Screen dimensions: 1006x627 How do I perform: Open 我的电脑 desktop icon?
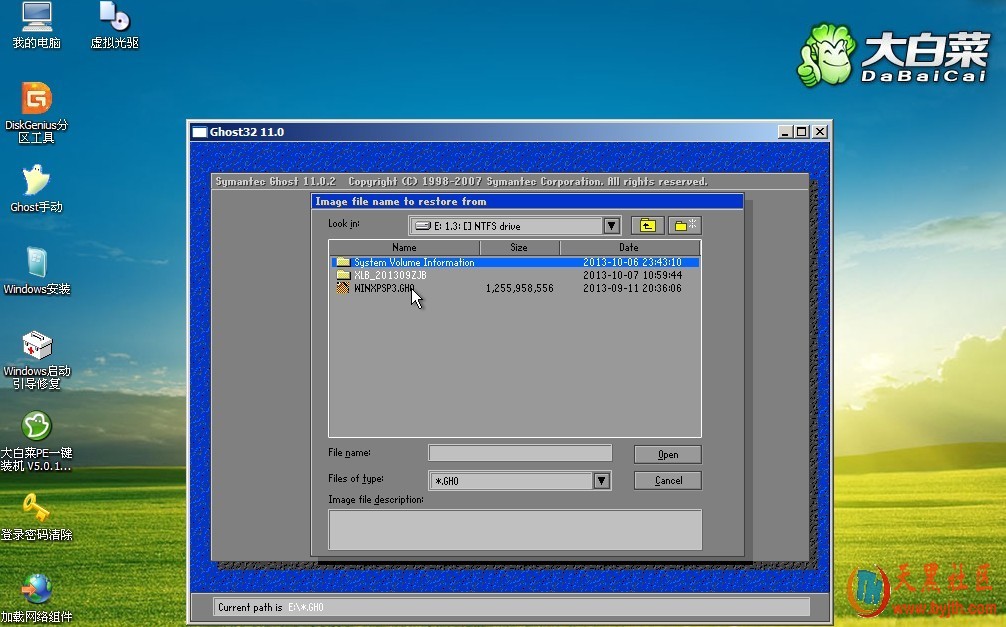tap(37, 18)
